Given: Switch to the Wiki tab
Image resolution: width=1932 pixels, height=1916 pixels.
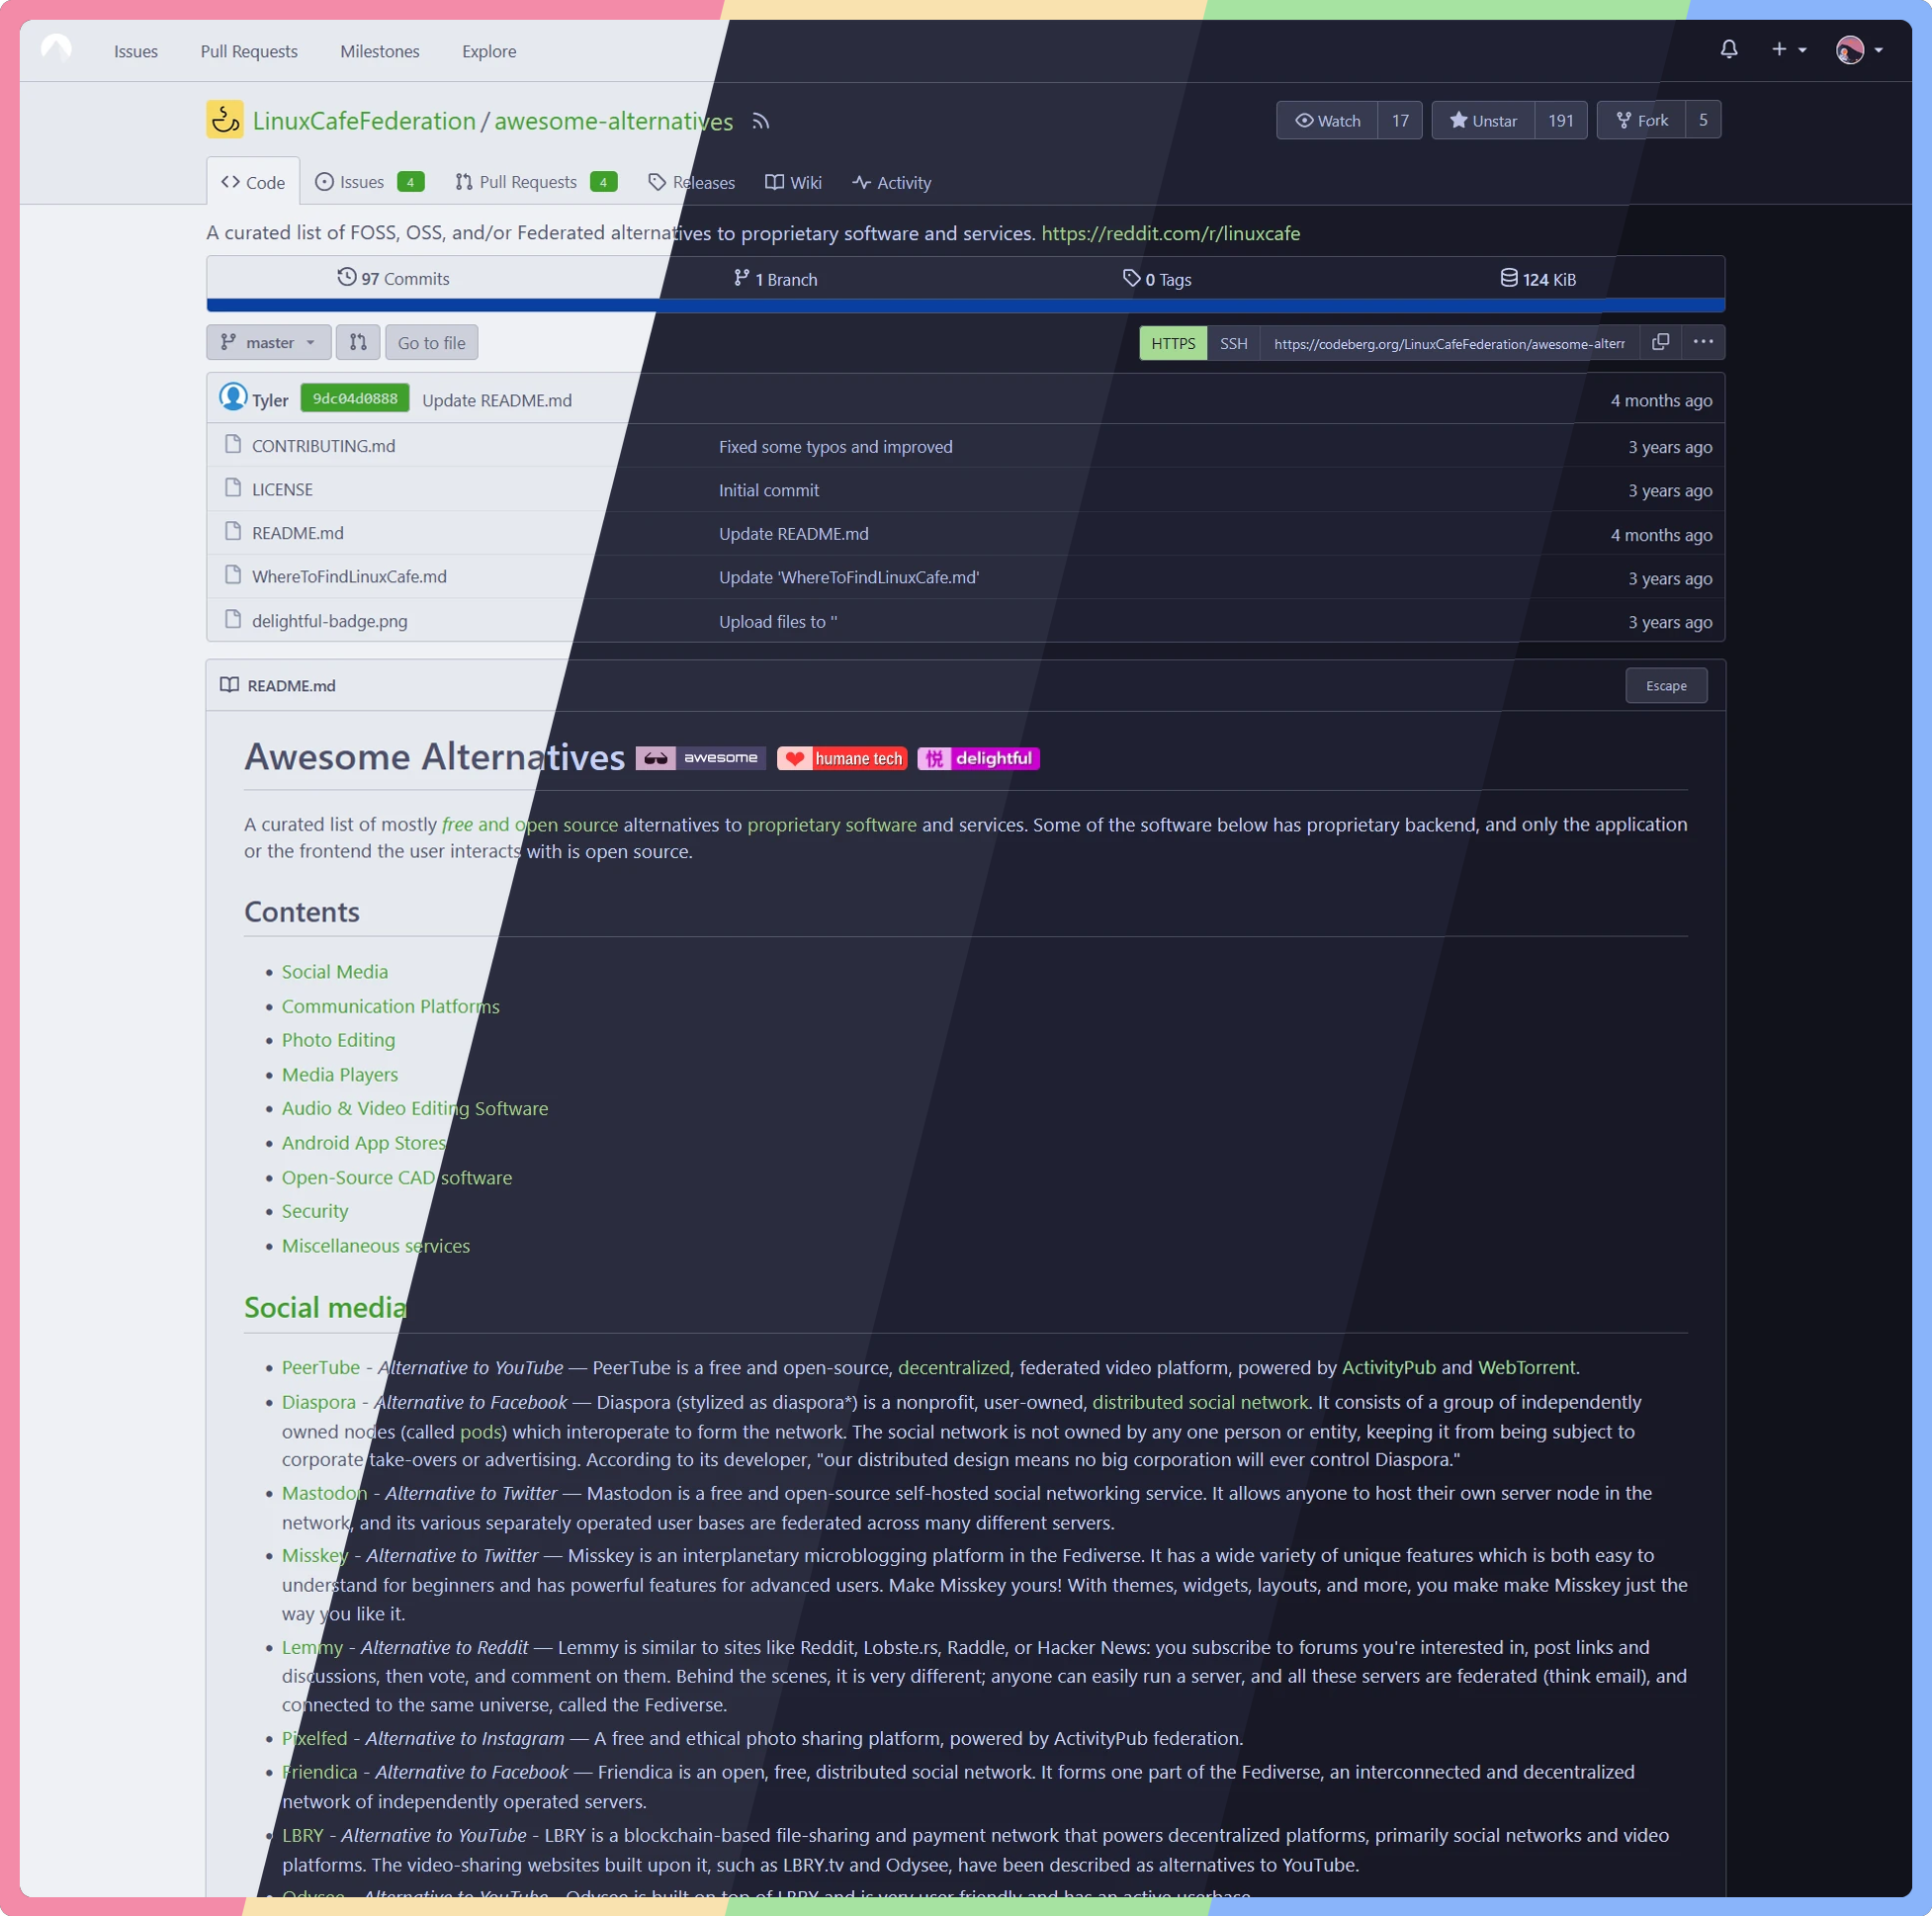Looking at the screenshot, I should pos(793,182).
